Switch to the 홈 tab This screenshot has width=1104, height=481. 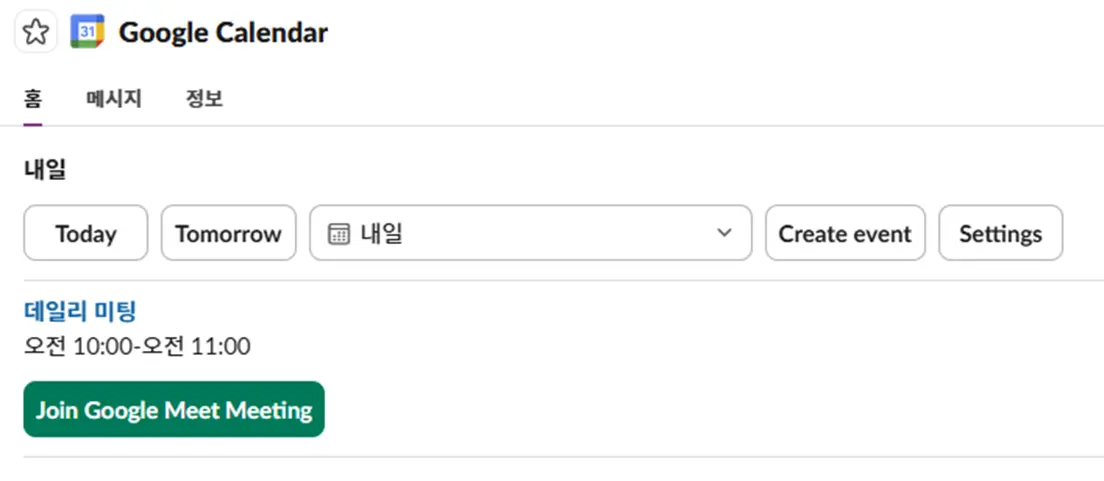coord(33,99)
